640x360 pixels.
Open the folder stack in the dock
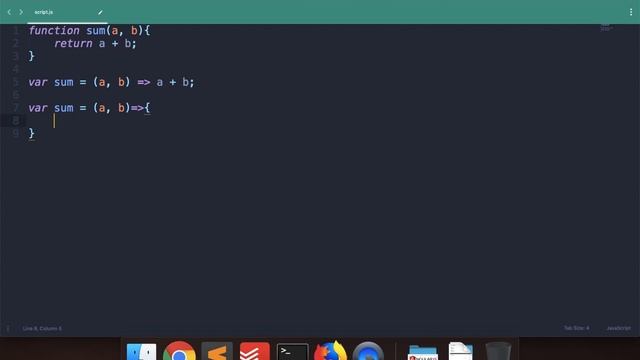(422, 352)
